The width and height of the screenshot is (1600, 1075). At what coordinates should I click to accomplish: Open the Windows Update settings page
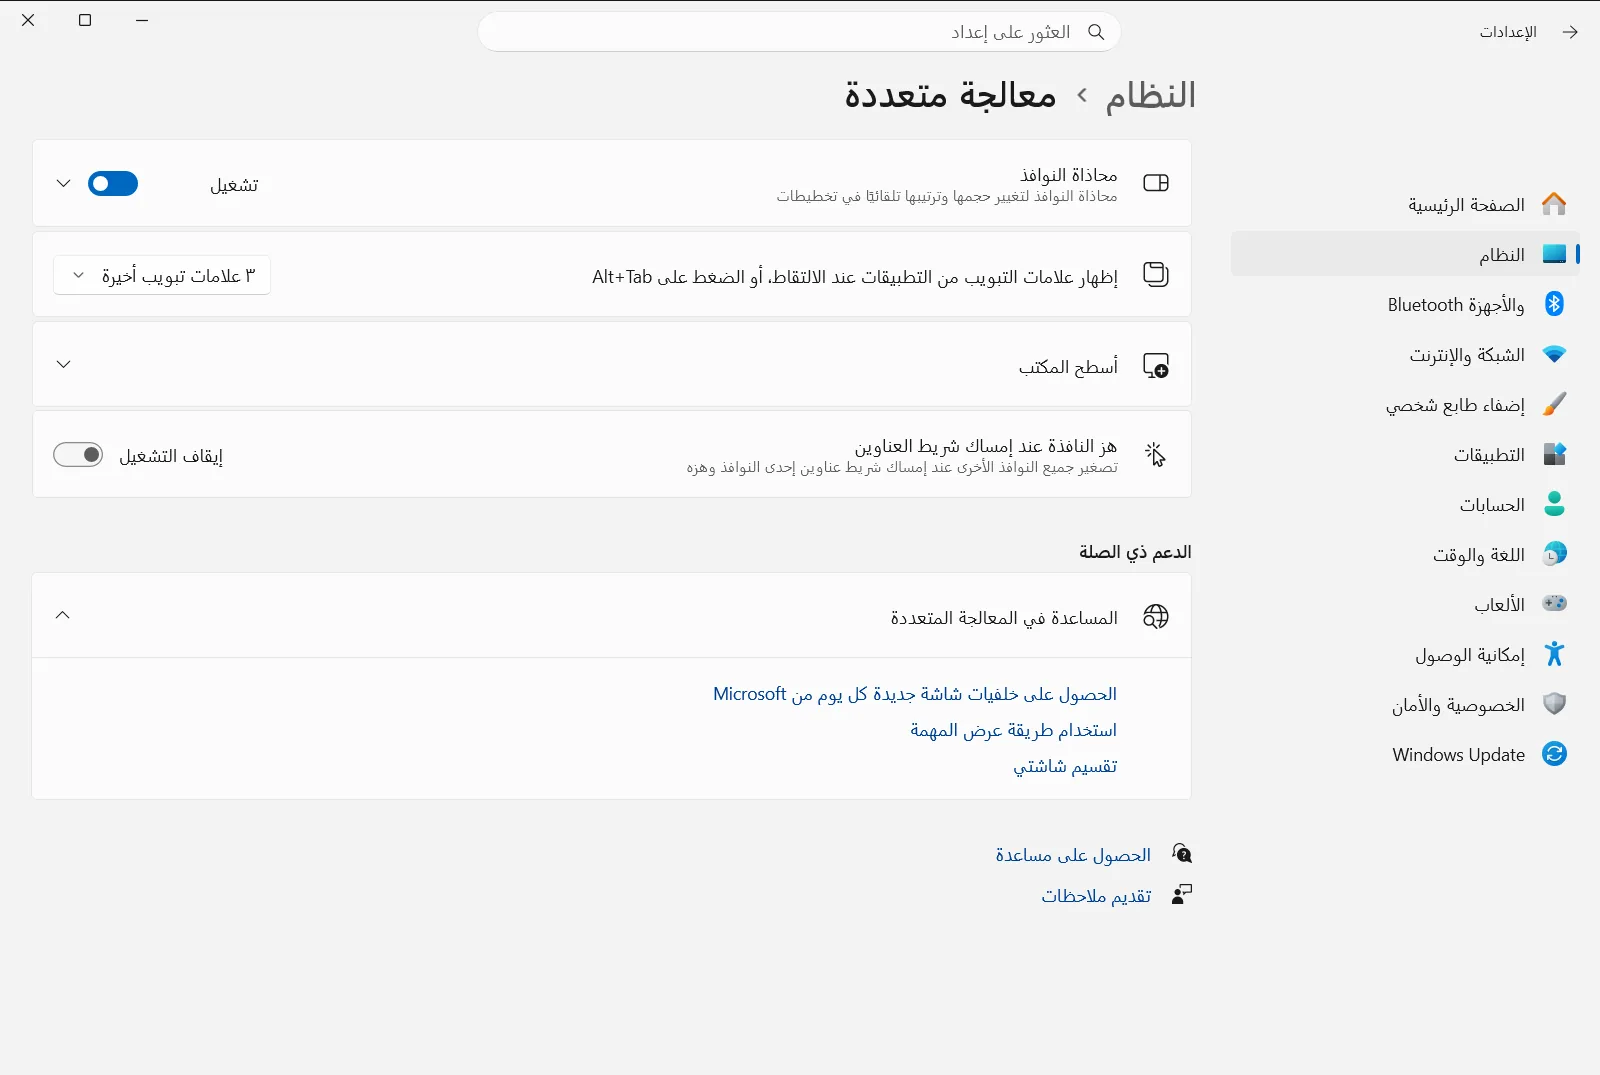click(1405, 754)
